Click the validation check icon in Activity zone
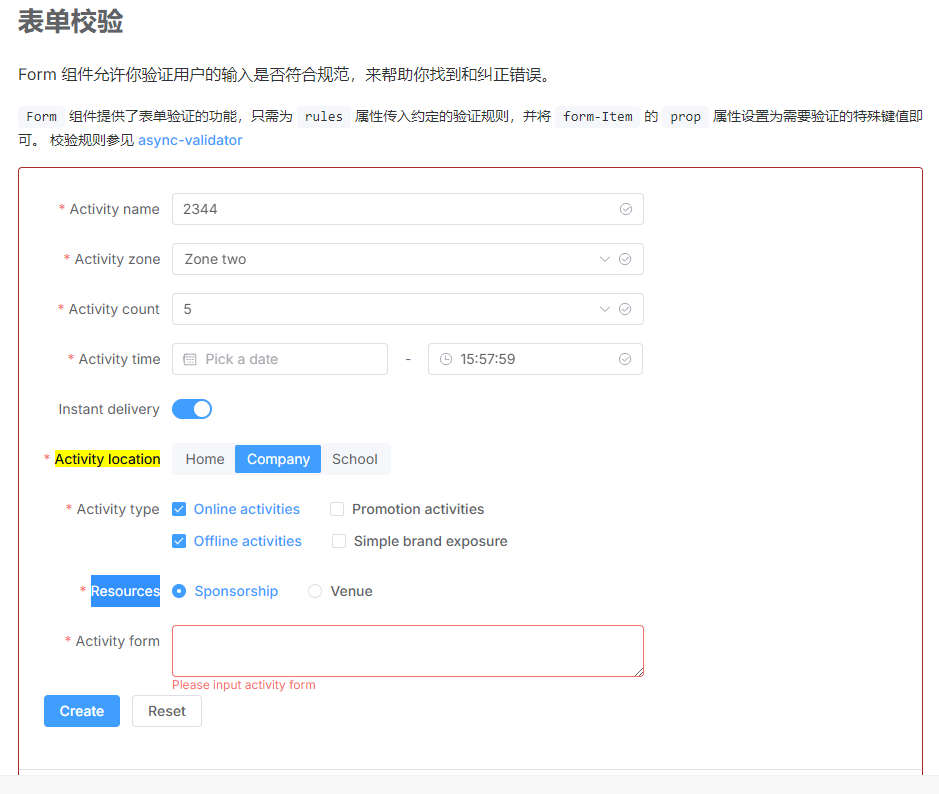The image size is (939, 794). (x=625, y=259)
